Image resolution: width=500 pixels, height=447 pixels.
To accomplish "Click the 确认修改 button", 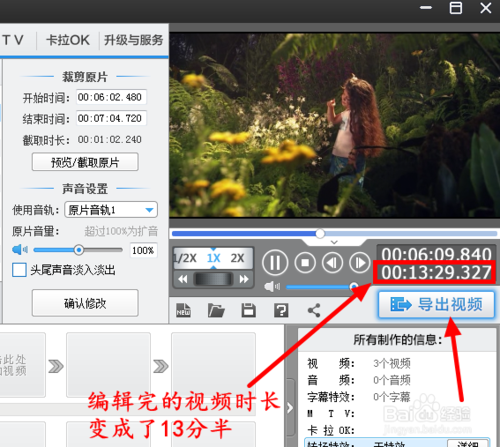I will point(85,303).
